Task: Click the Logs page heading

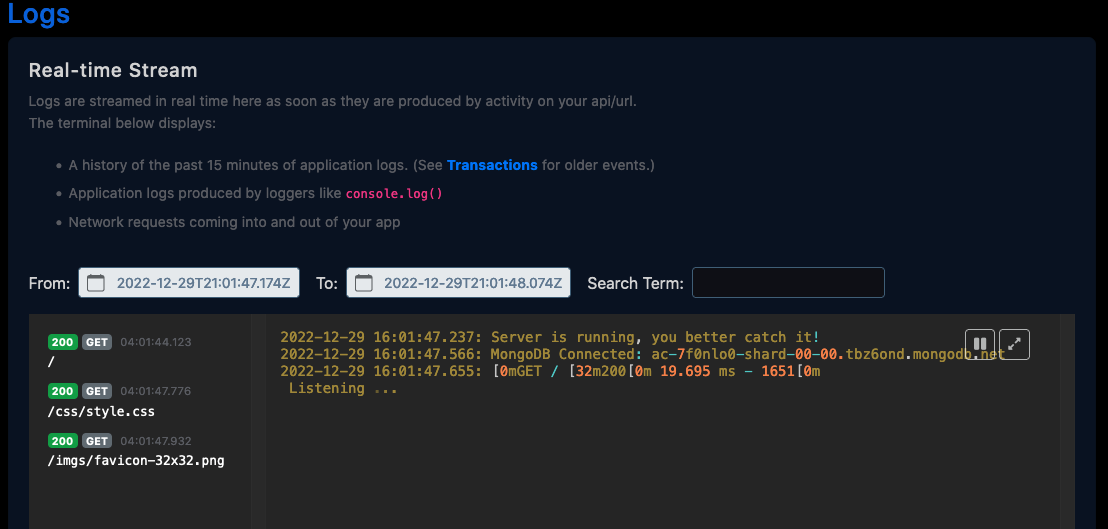Action: tap(39, 15)
